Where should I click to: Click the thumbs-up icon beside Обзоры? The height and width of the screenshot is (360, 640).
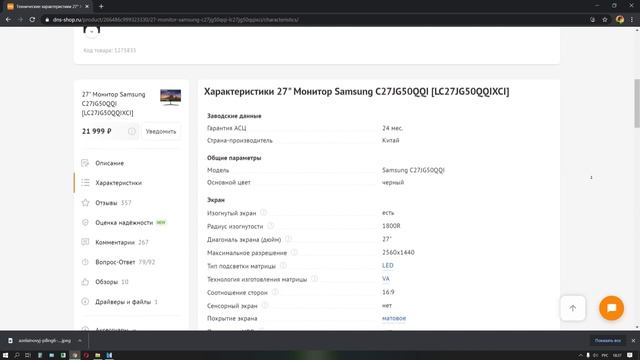[x=85, y=282]
